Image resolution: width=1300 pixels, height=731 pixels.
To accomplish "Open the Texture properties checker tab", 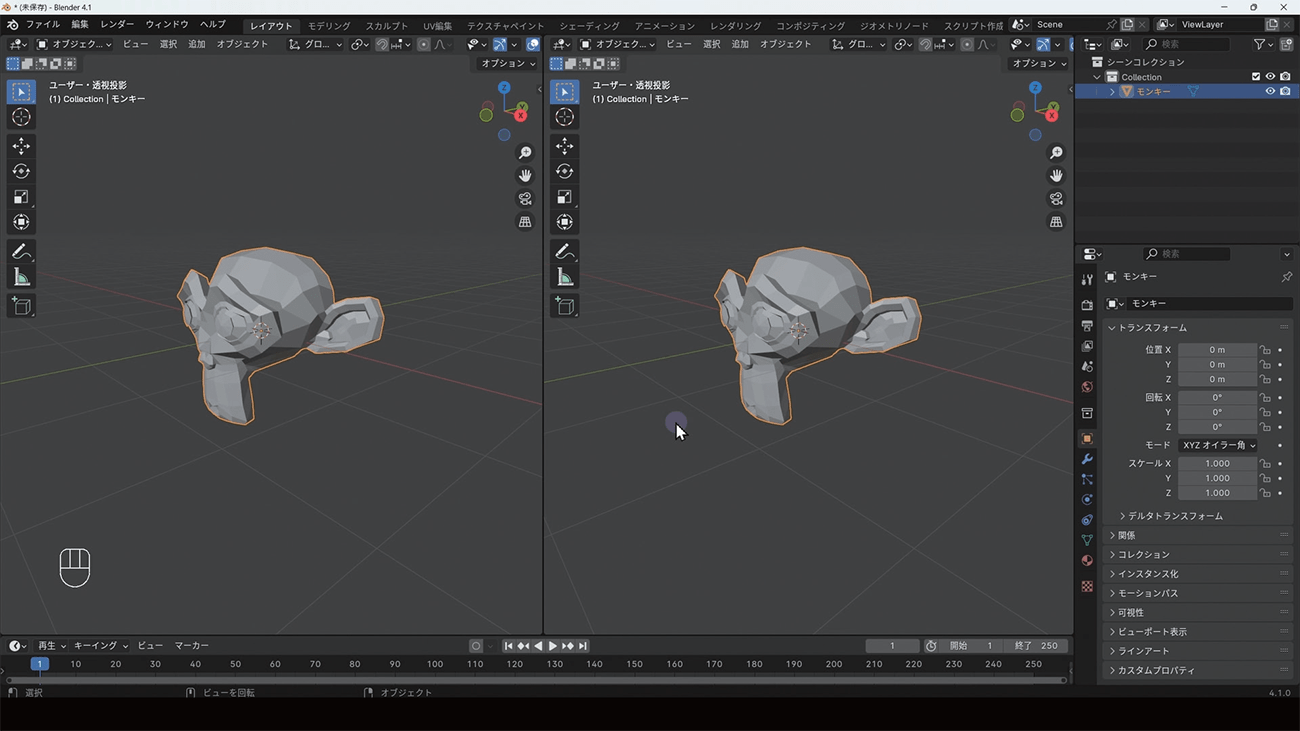I will click(1087, 587).
